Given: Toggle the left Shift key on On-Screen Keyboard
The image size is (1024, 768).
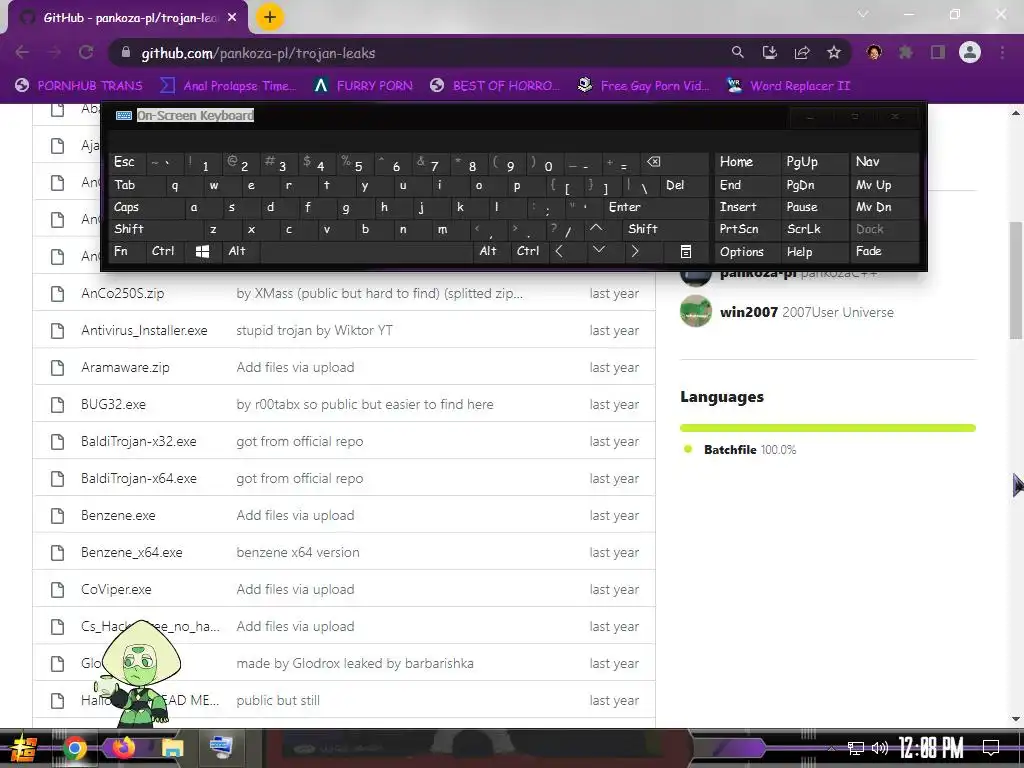Looking at the screenshot, I should coord(155,229).
